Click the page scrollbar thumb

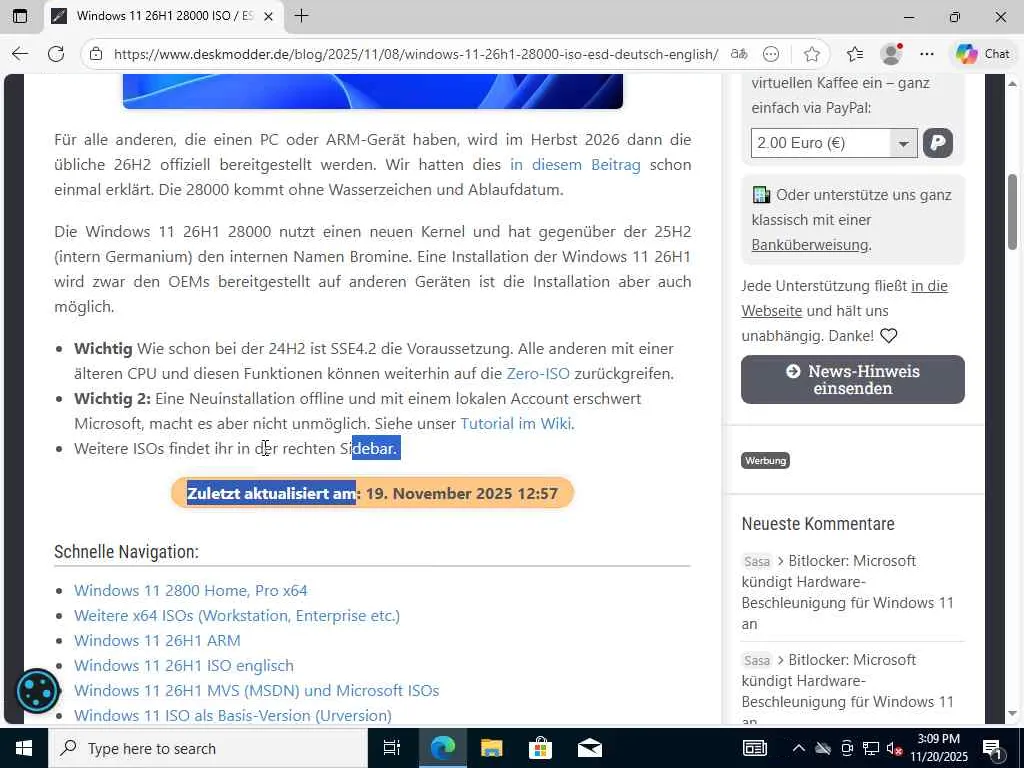click(1012, 212)
